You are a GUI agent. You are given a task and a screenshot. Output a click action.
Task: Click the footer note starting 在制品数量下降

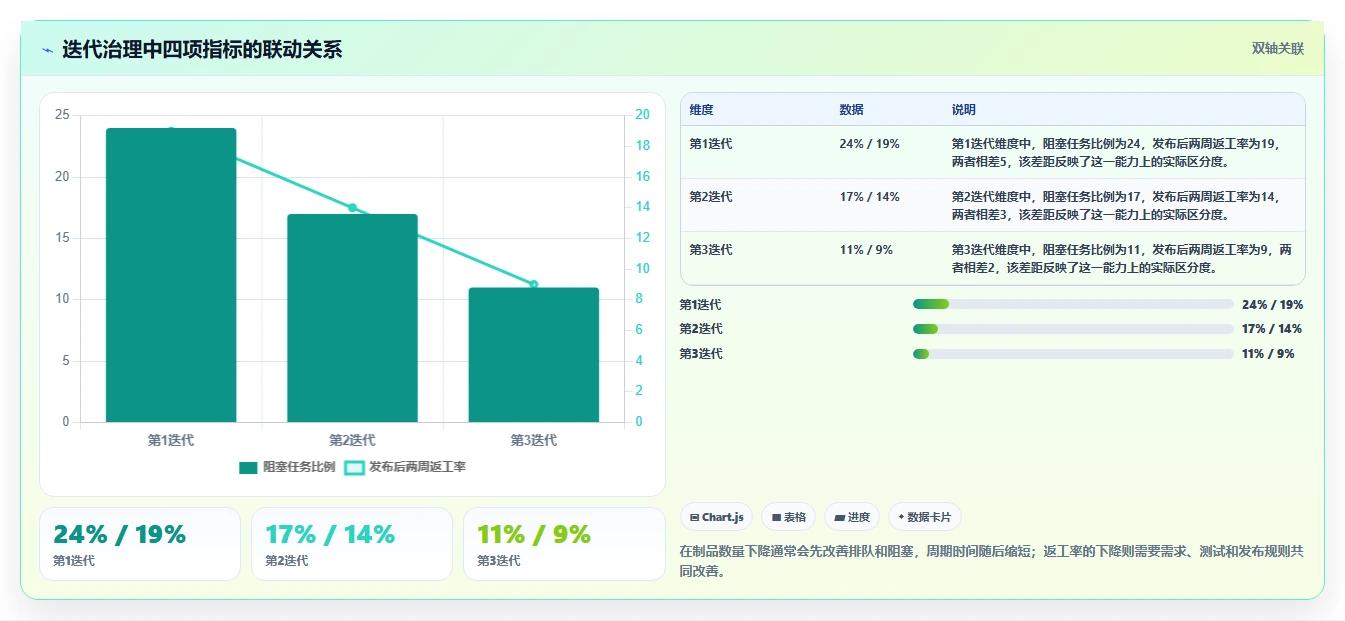[x=992, y=562]
